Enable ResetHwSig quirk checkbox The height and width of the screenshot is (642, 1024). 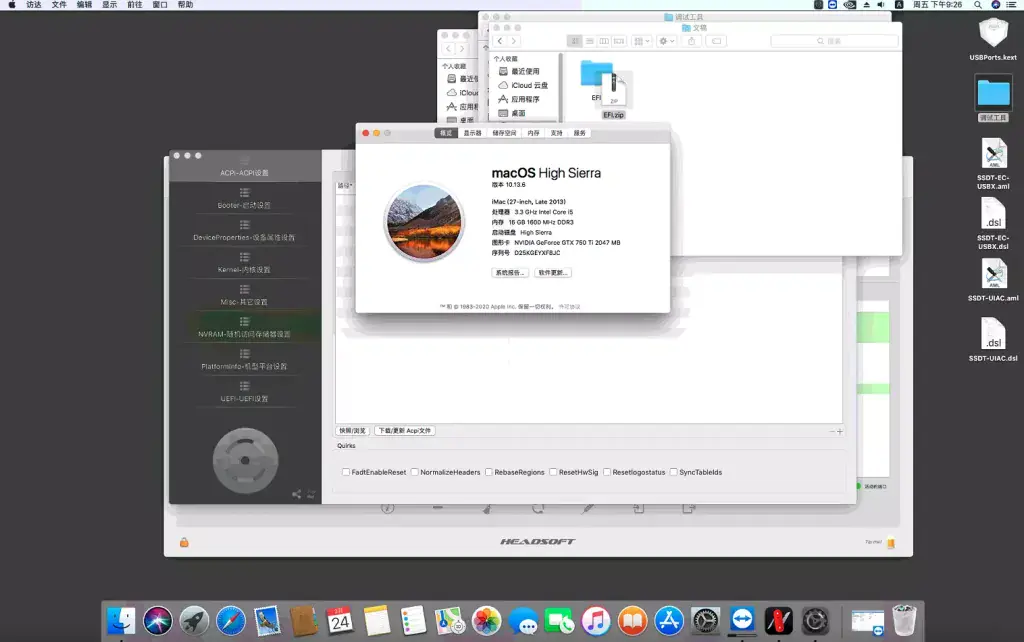(553, 472)
